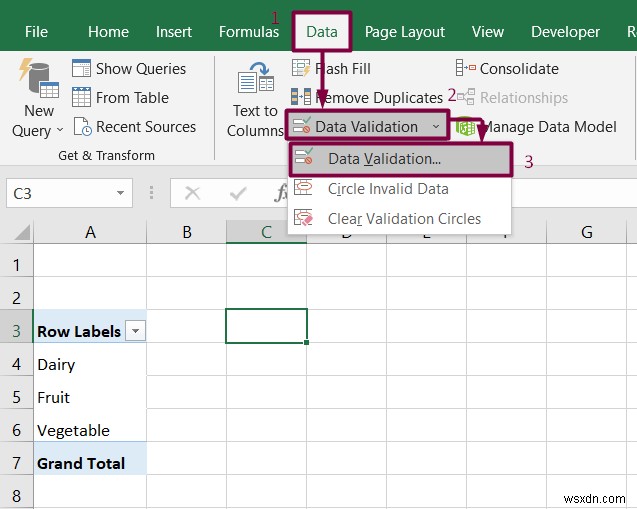
Task: Switch to the Insert tab
Action: [x=174, y=32]
